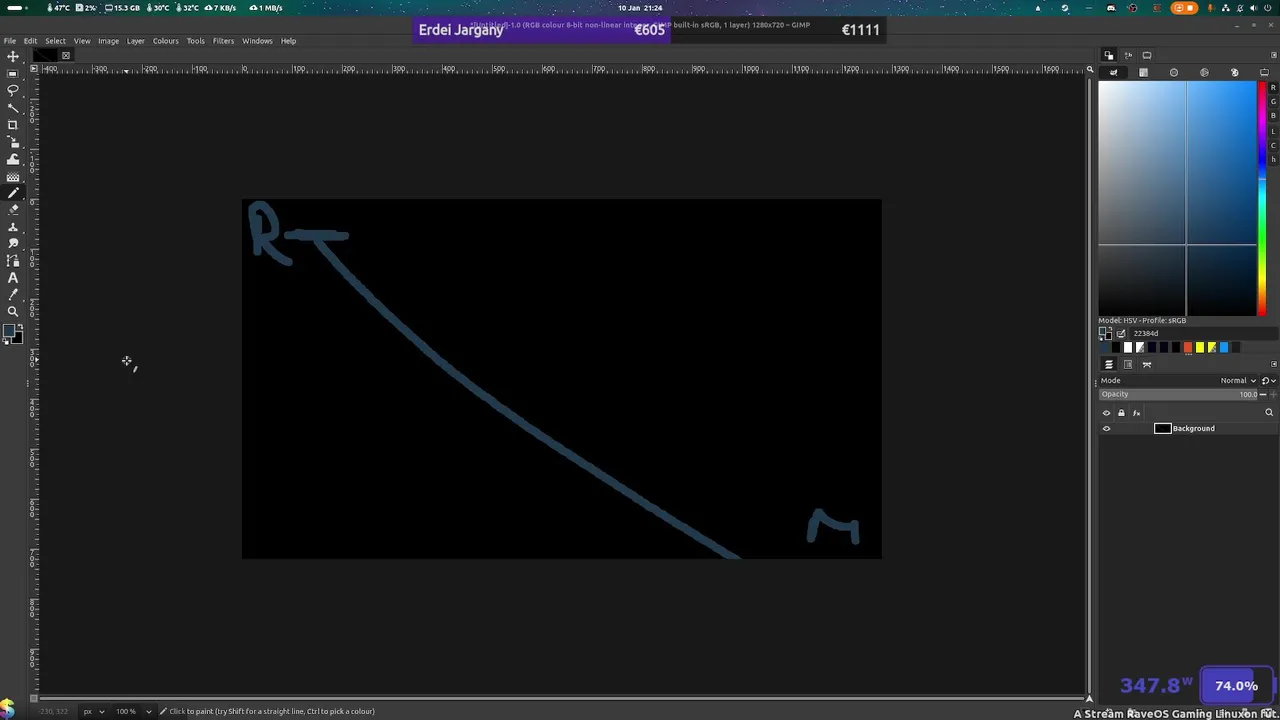Screen dimensions: 1280x720
Task: Select the B channel radio button
Action: [x=1272, y=116]
